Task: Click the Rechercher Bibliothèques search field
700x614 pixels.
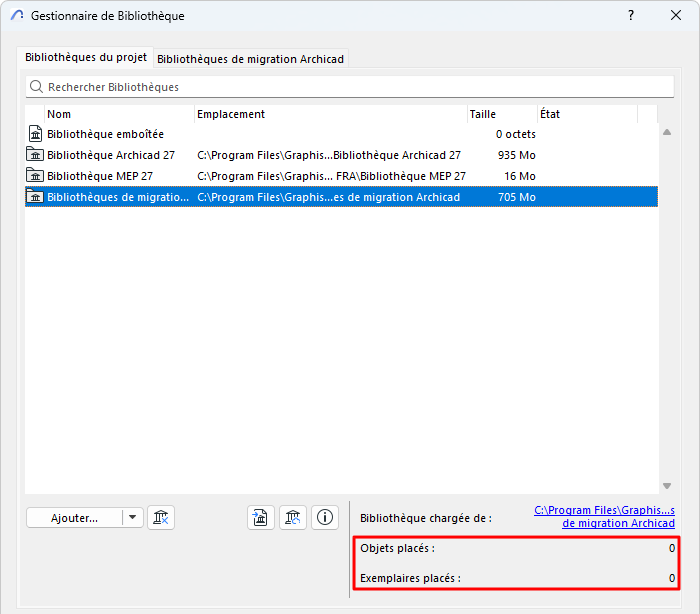Action: coord(350,87)
